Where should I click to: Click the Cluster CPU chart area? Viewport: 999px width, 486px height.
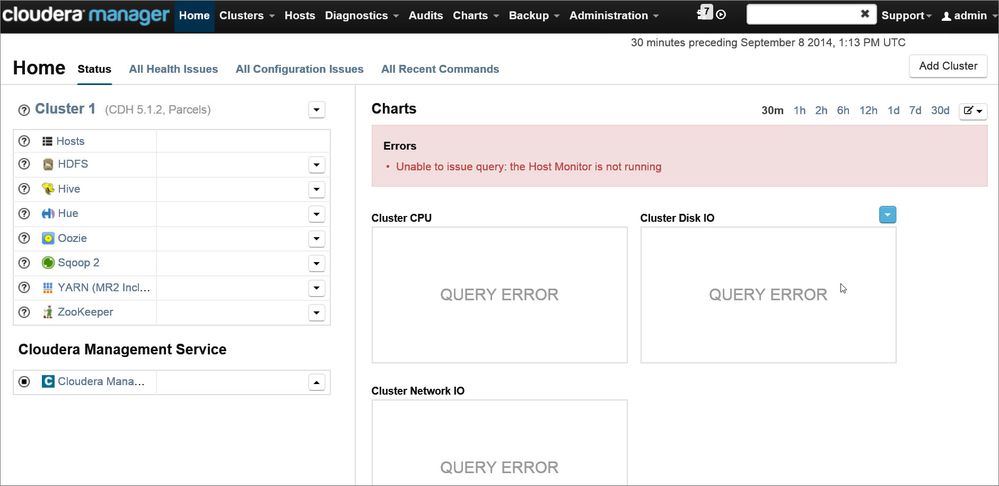[x=500, y=295]
